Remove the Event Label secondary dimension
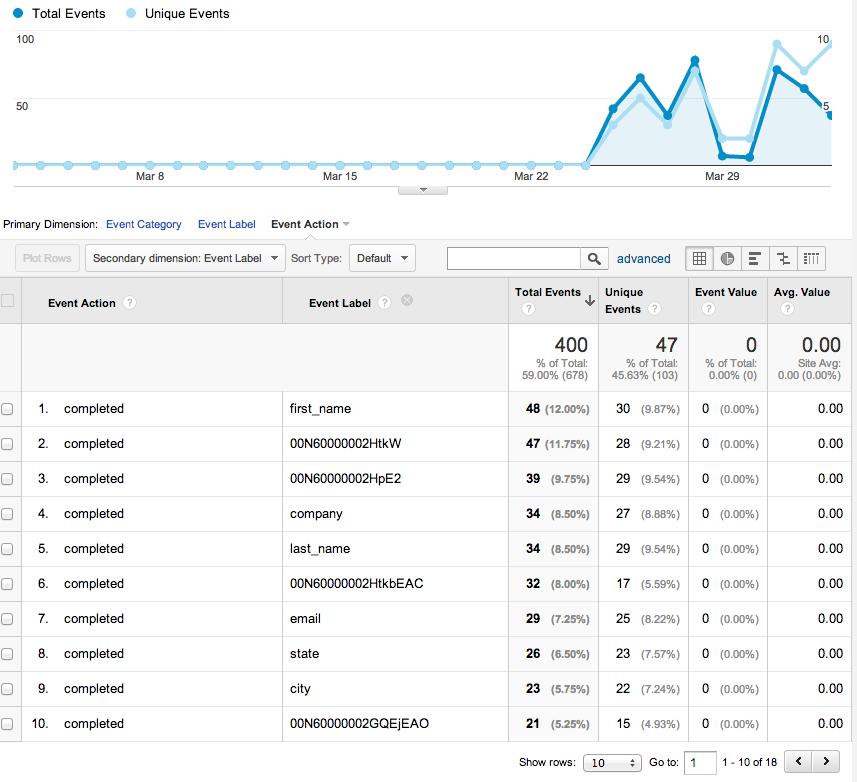The width and height of the screenshot is (857, 782). (407, 300)
